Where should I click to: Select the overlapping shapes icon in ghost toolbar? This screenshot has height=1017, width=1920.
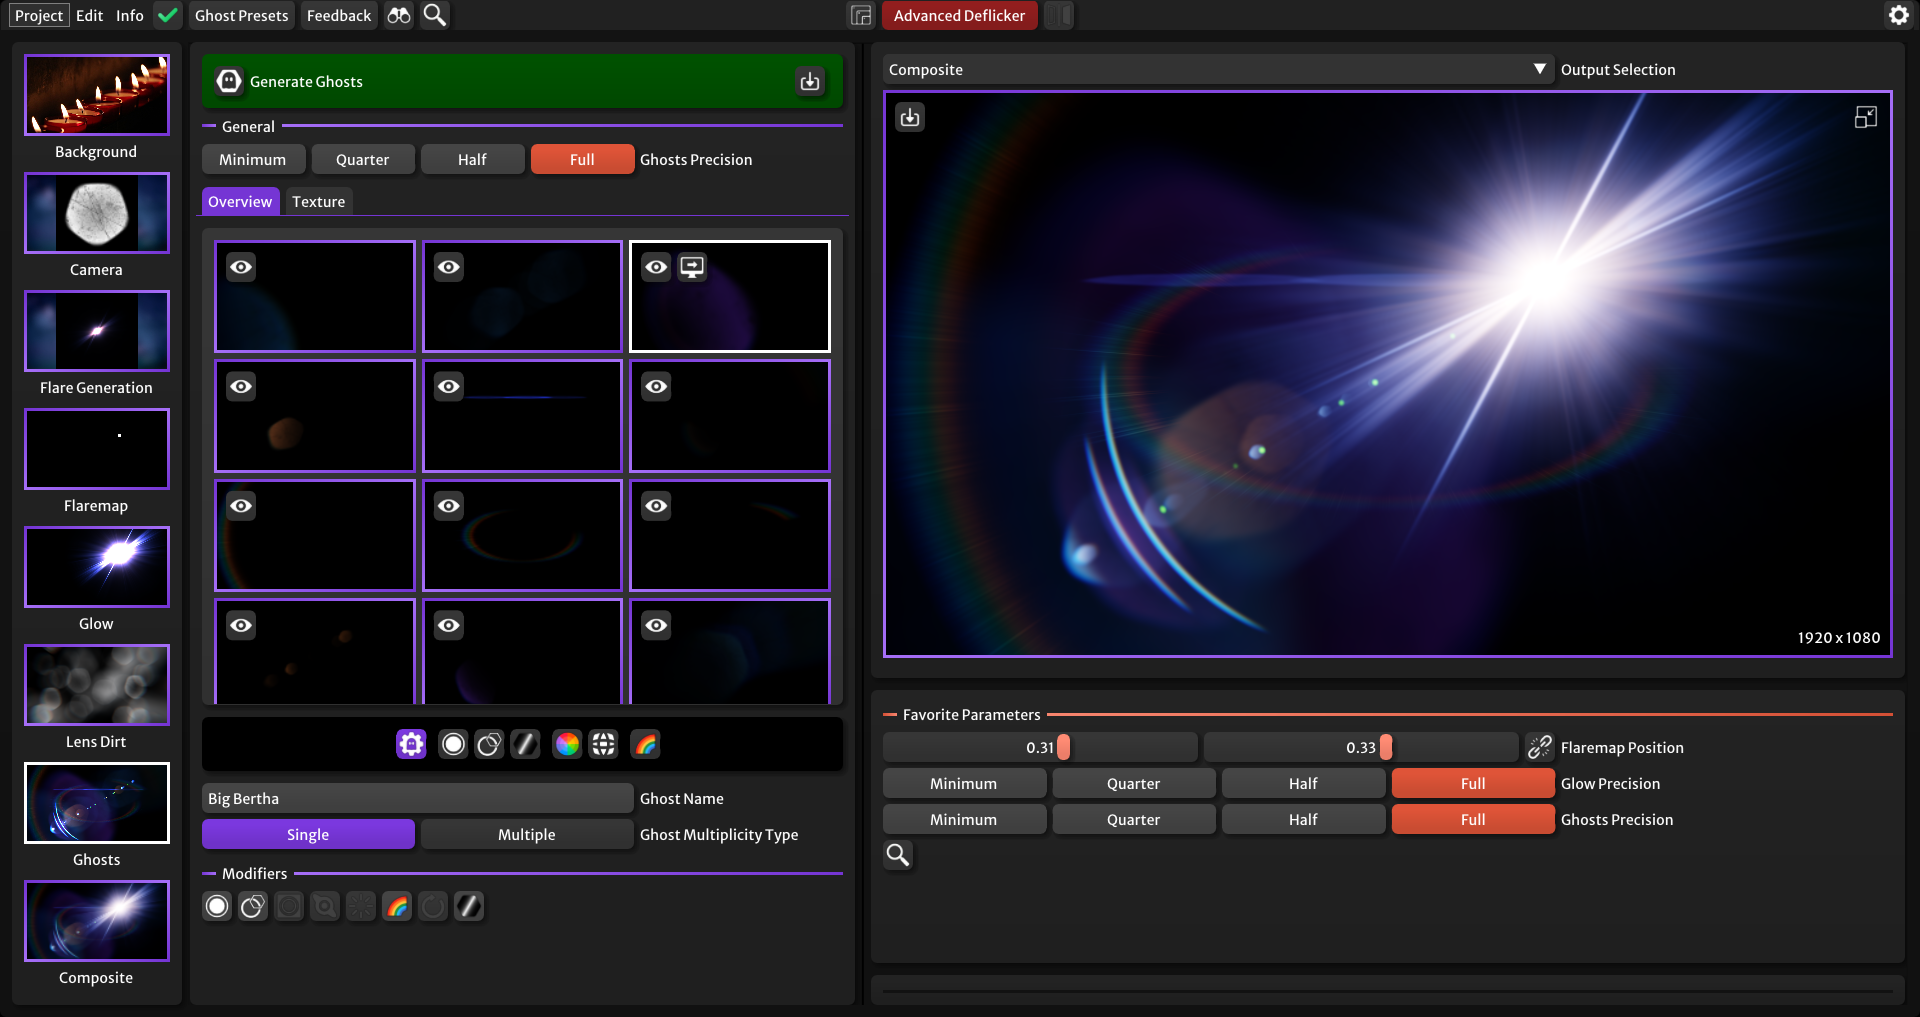click(x=489, y=744)
